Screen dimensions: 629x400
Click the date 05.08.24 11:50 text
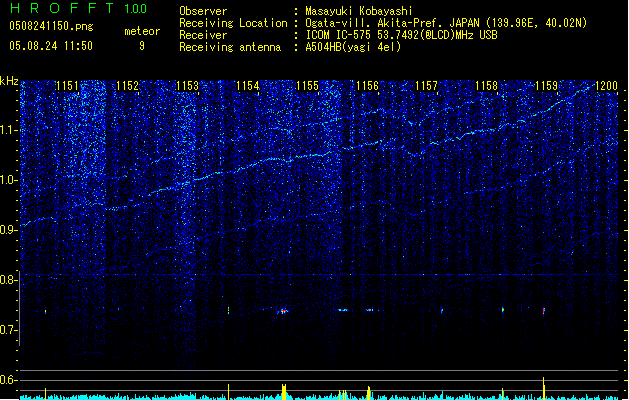[x=50, y=45]
